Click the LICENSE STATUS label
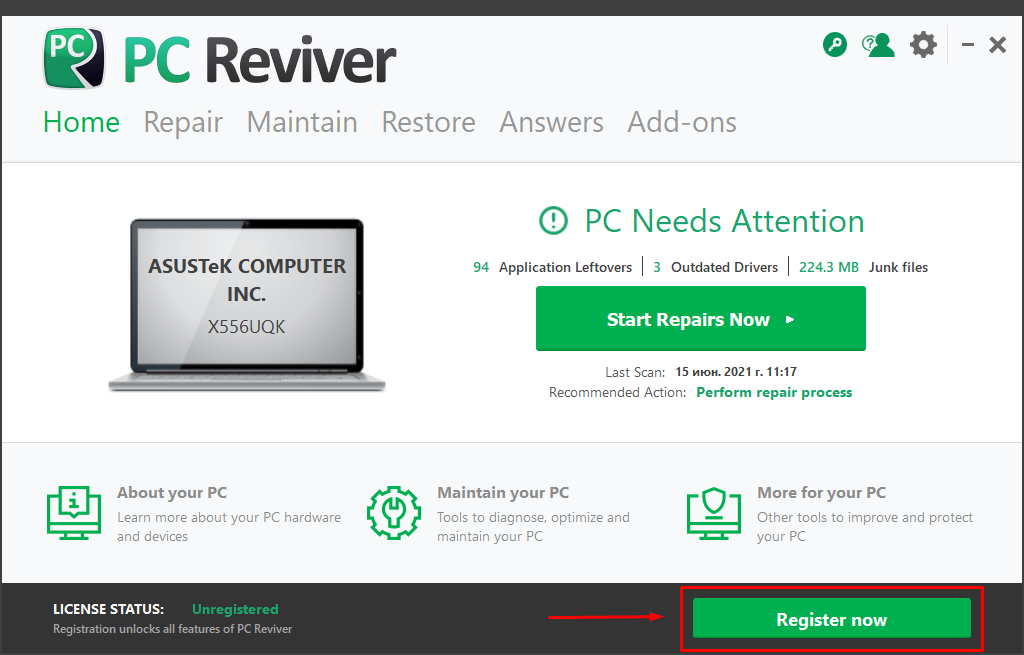1024x655 pixels. pyautogui.click(x=108, y=609)
